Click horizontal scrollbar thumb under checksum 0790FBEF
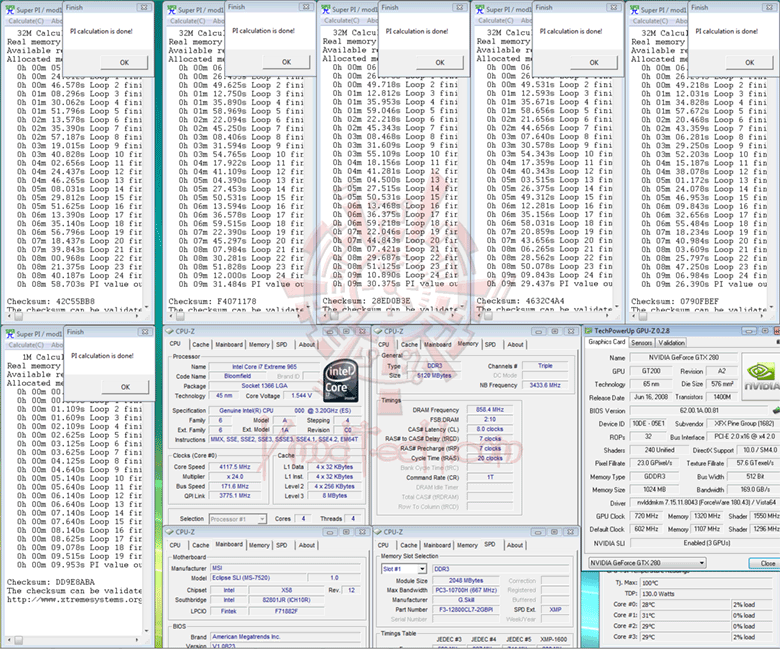Image resolution: width=780 pixels, height=649 pixels. 643,316
